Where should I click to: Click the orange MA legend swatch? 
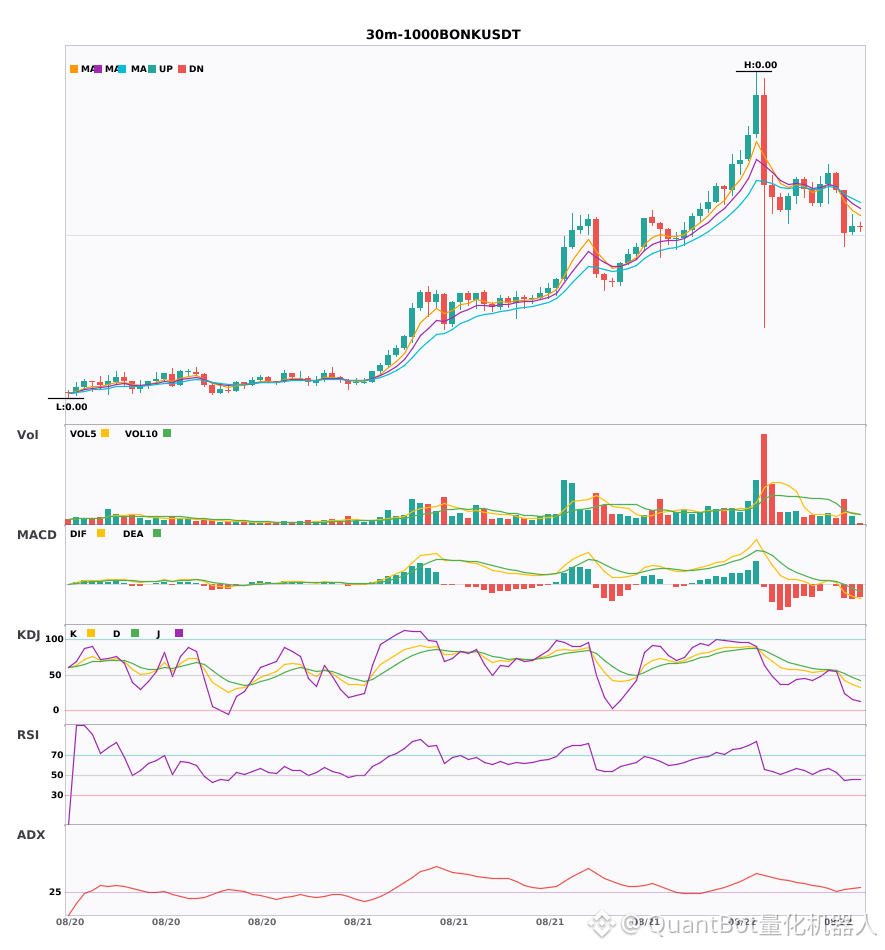pos(74,69)
